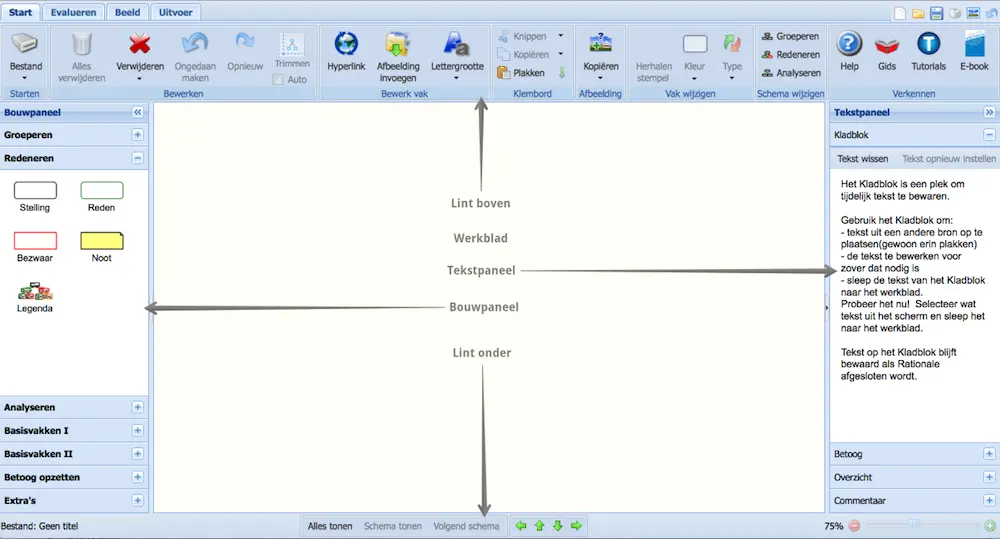
Task: Open the Uitvoer tab
Action: pyautogui.click(x=175, y=12)
